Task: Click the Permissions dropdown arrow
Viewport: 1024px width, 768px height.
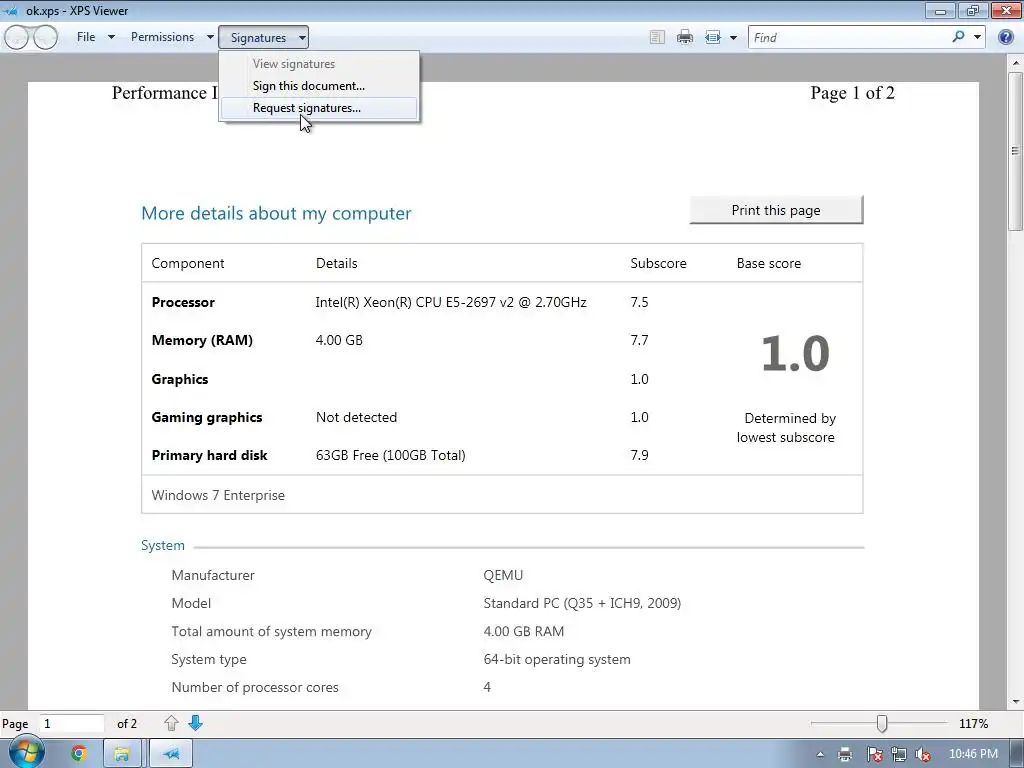Action: [210, 37]
